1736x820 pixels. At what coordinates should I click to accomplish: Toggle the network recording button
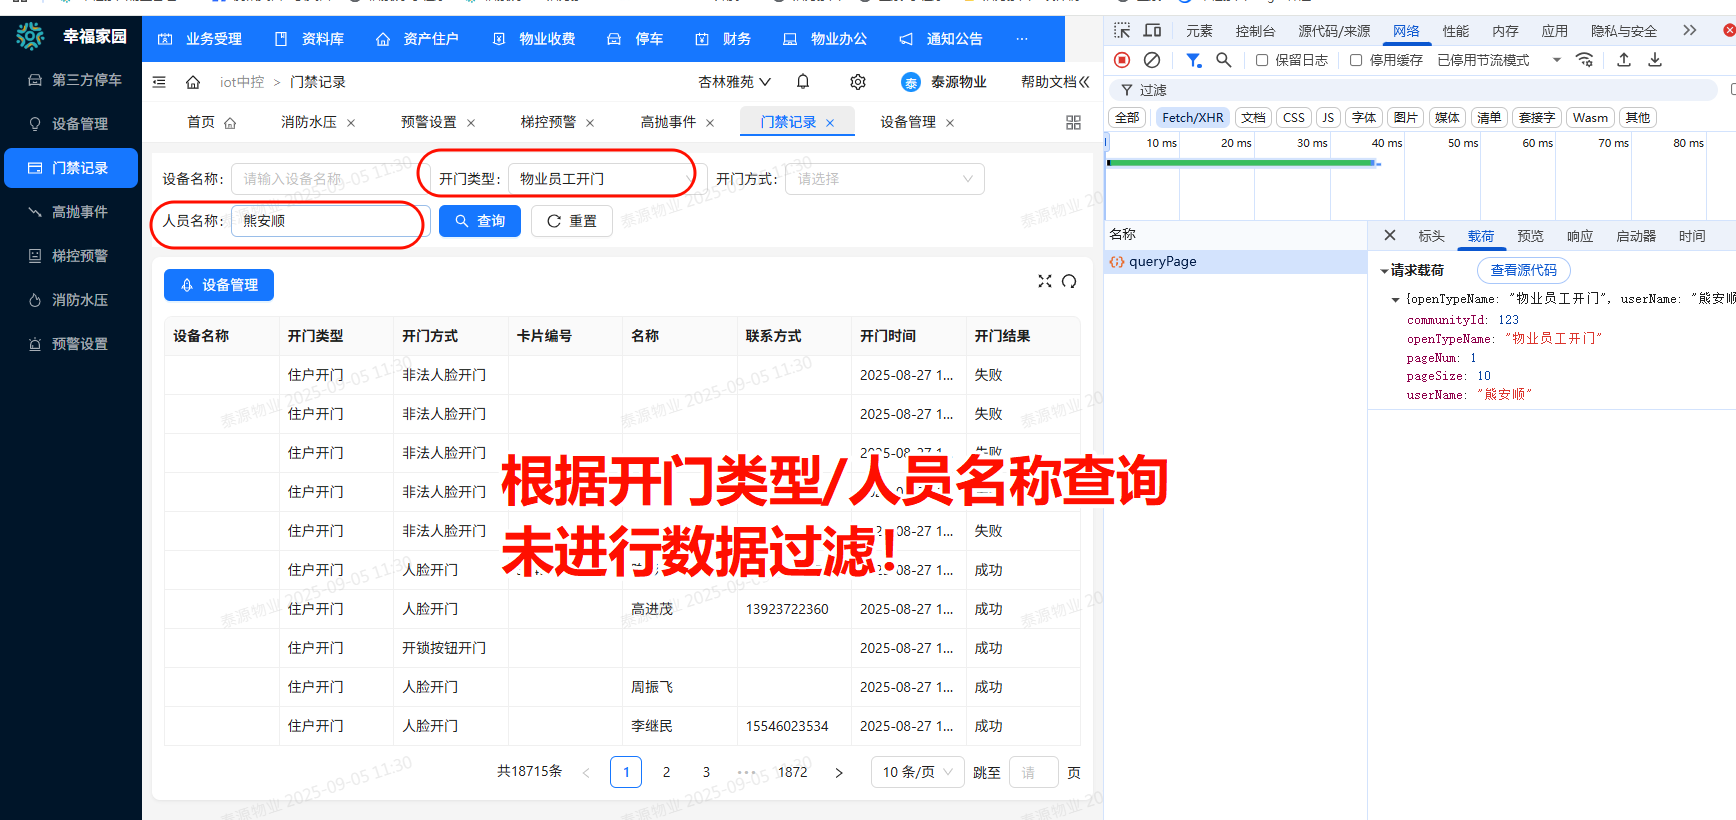pyautogui.click(x=1122, y=60)
